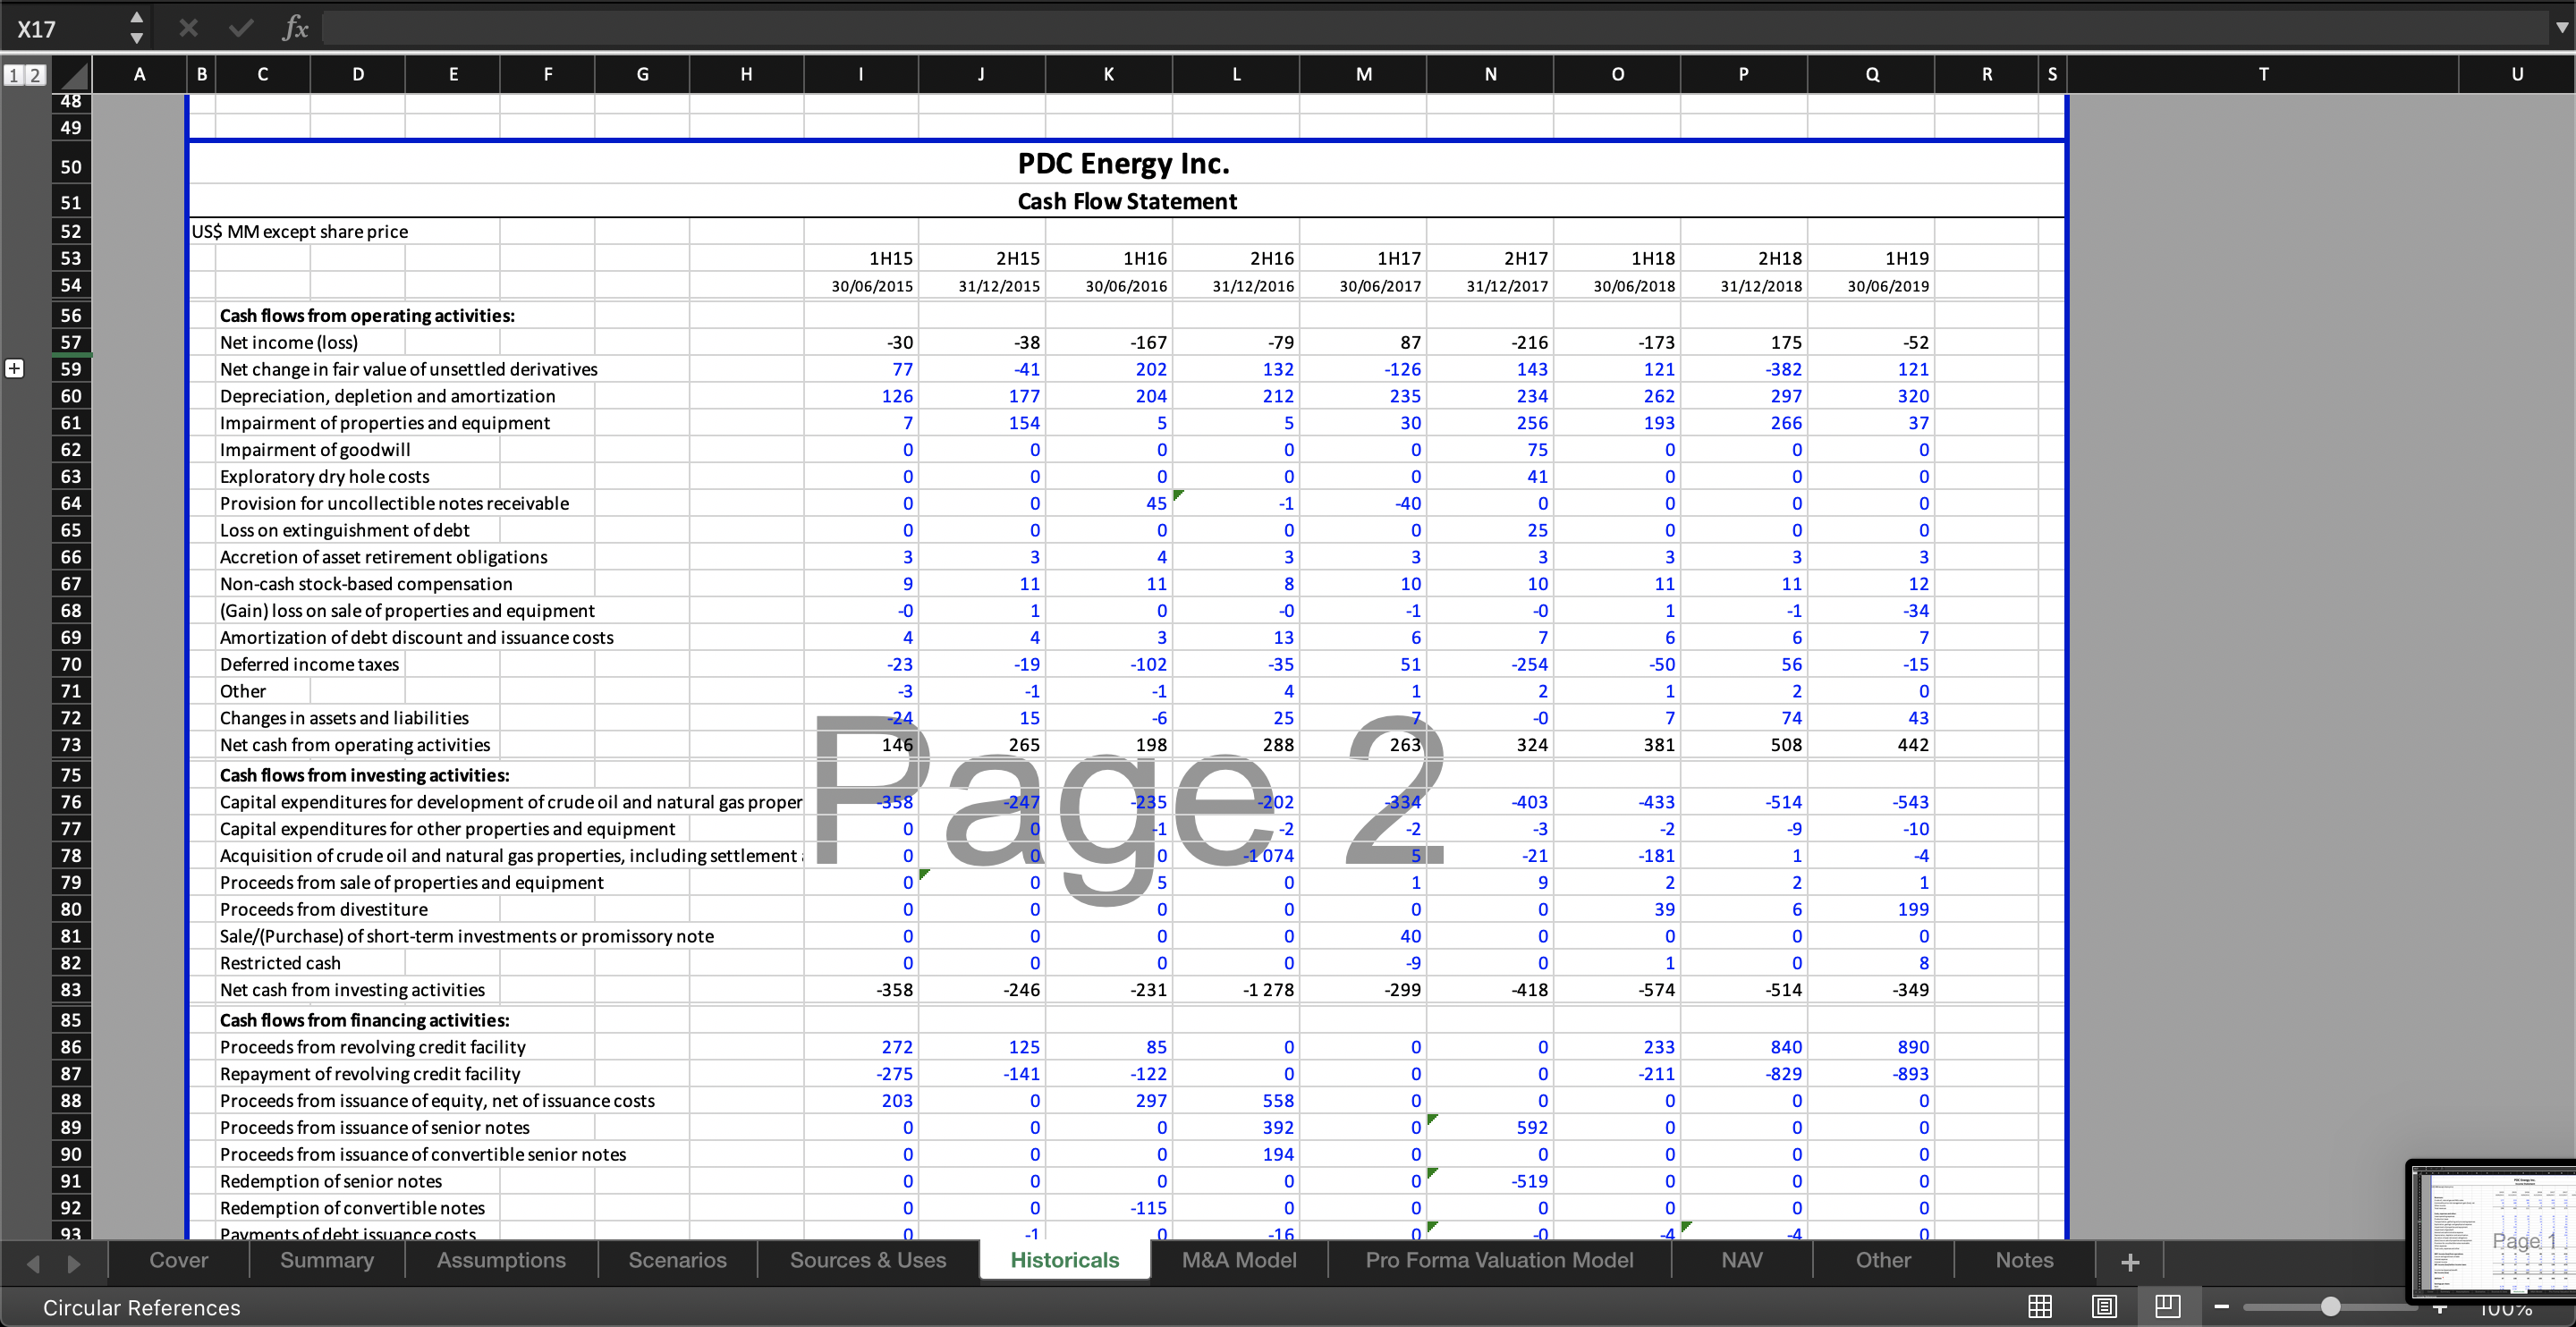The image size is (2576, 1327).
Task: Click the 1H19 net income value -52
Action: pyautogui.click(x=1871, y=342)
